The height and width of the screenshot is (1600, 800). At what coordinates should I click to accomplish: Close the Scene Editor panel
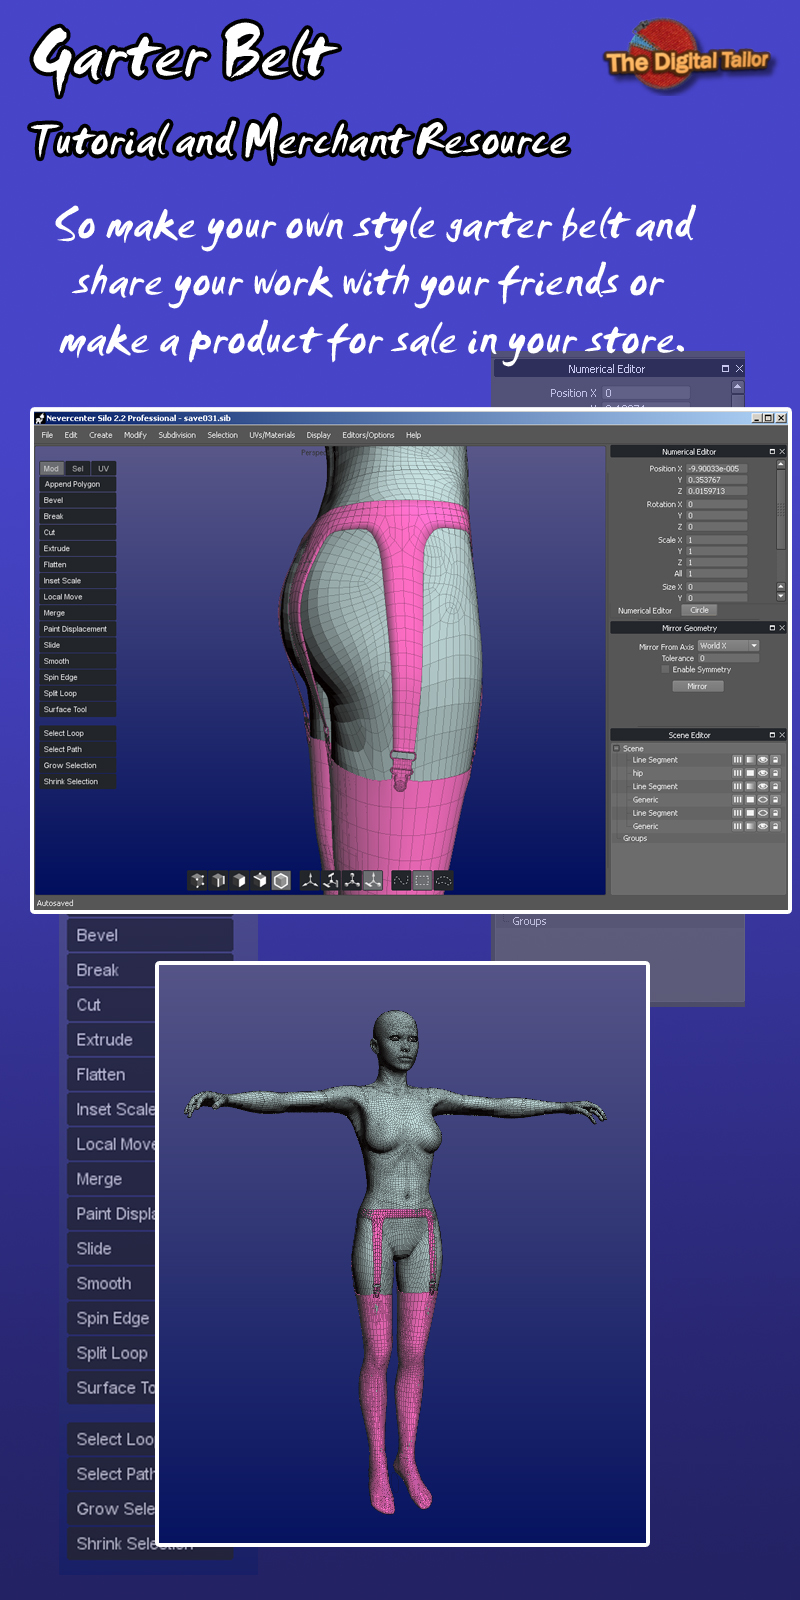782,735
